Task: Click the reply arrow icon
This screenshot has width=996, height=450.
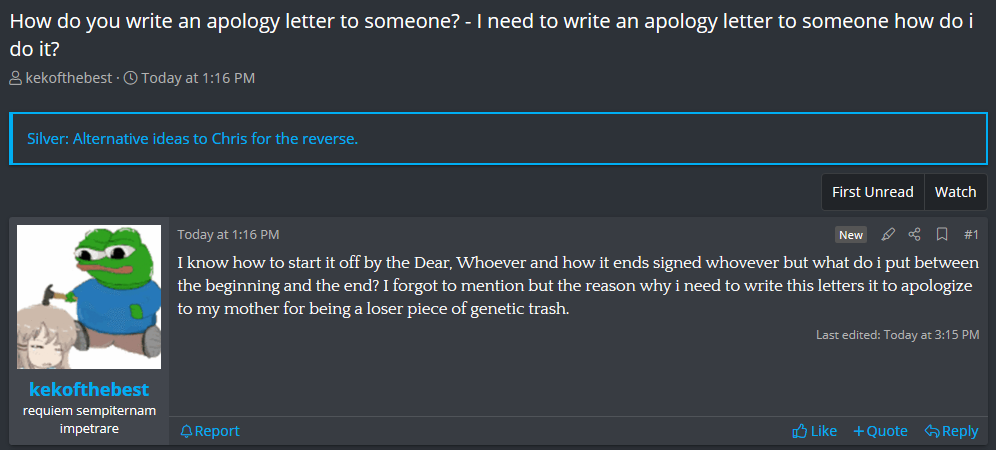Action: click(931, 431)
